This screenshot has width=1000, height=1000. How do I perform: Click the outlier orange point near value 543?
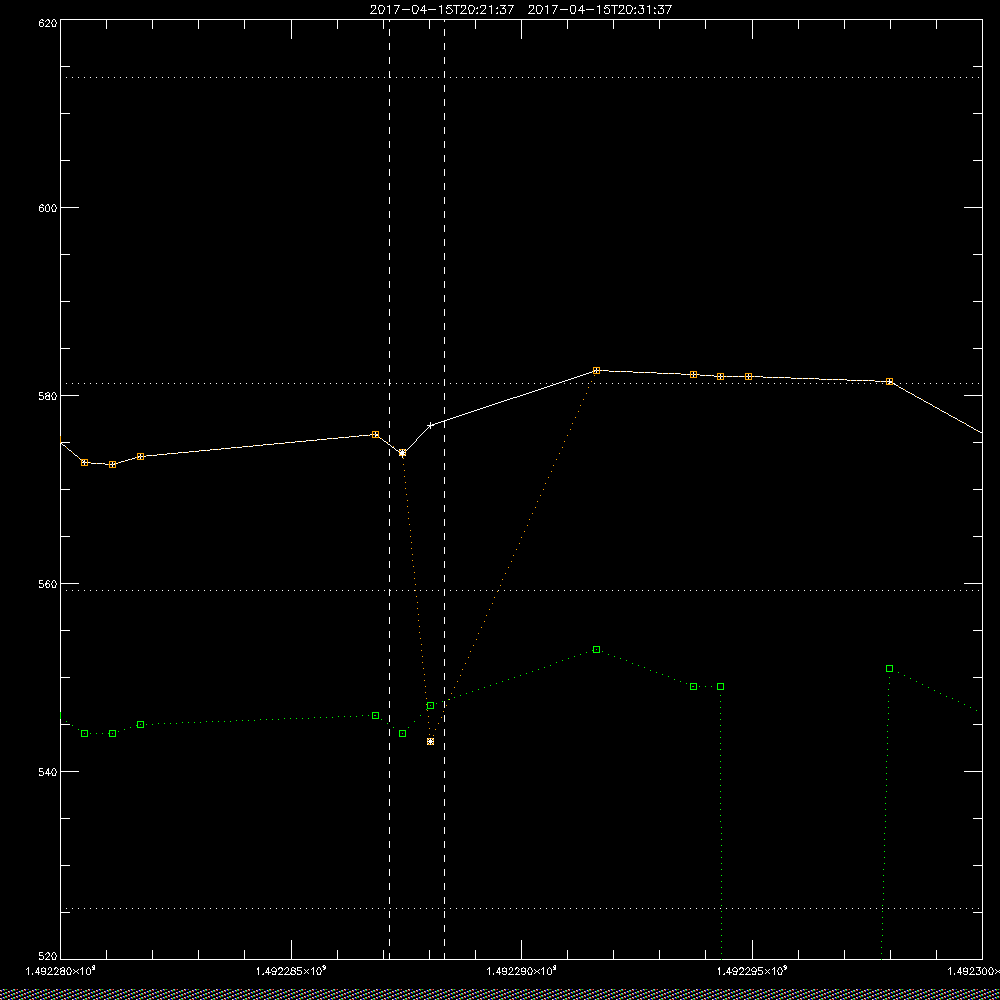point(430,741)
